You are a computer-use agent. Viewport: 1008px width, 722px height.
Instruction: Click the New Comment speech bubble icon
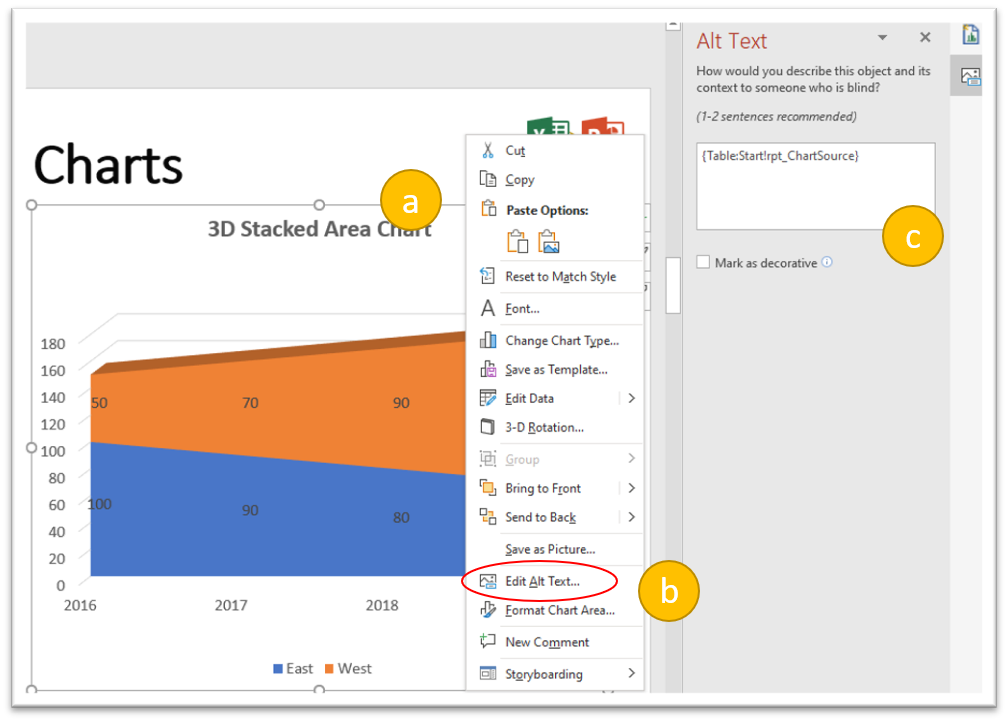[x=488, y=642]
